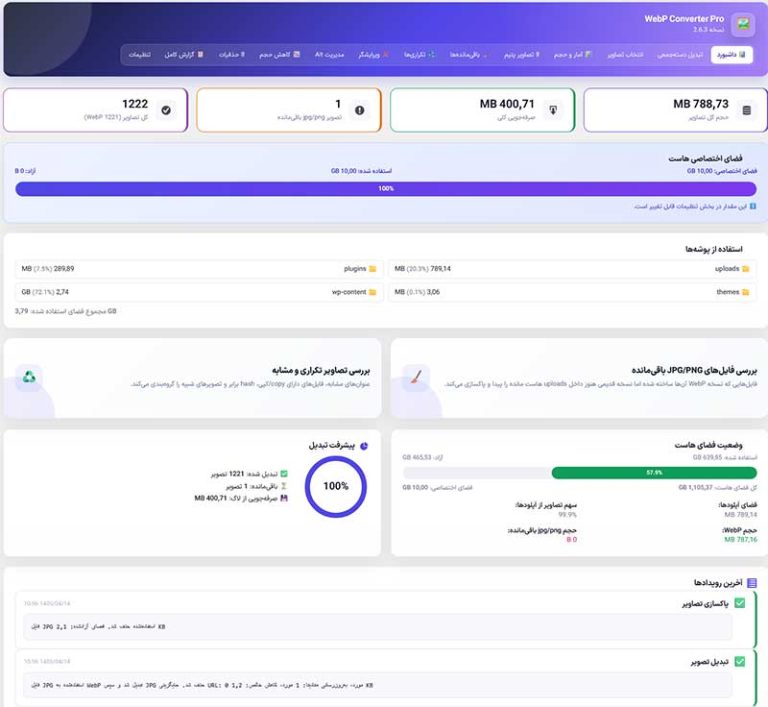Click the info icon beside the settings note
Screen dimensions: 768x707
click(x=753, y=206)
